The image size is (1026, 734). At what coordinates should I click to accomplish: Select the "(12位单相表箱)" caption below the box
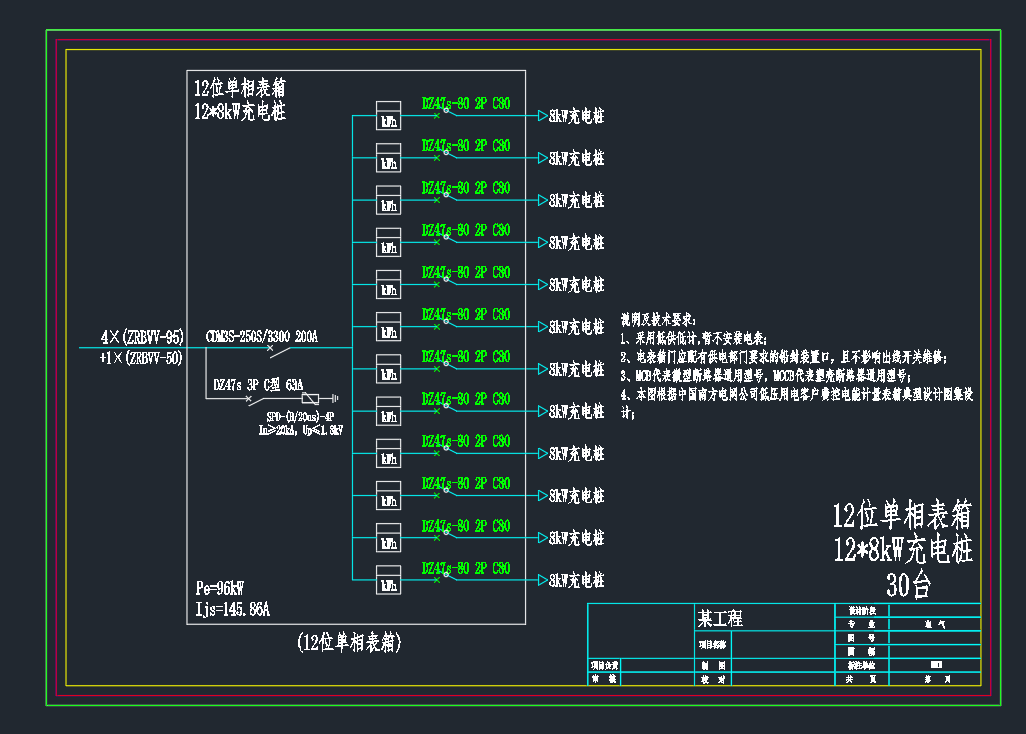pos(349,642)
